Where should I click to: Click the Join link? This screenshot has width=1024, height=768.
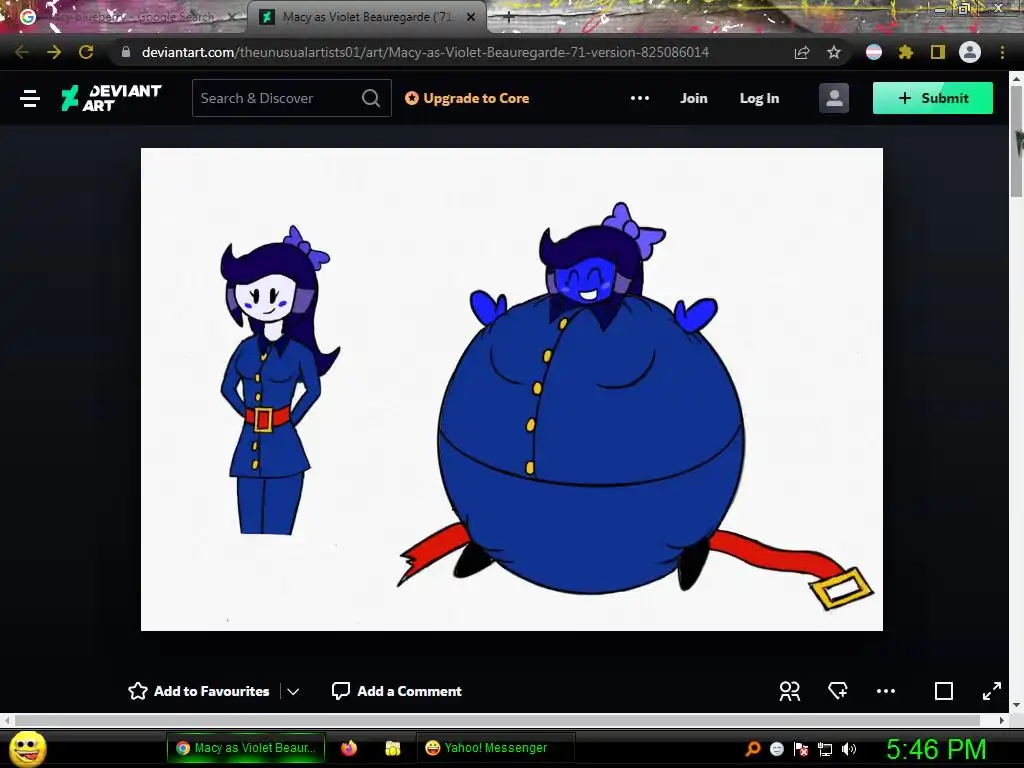tap(694, 98)
